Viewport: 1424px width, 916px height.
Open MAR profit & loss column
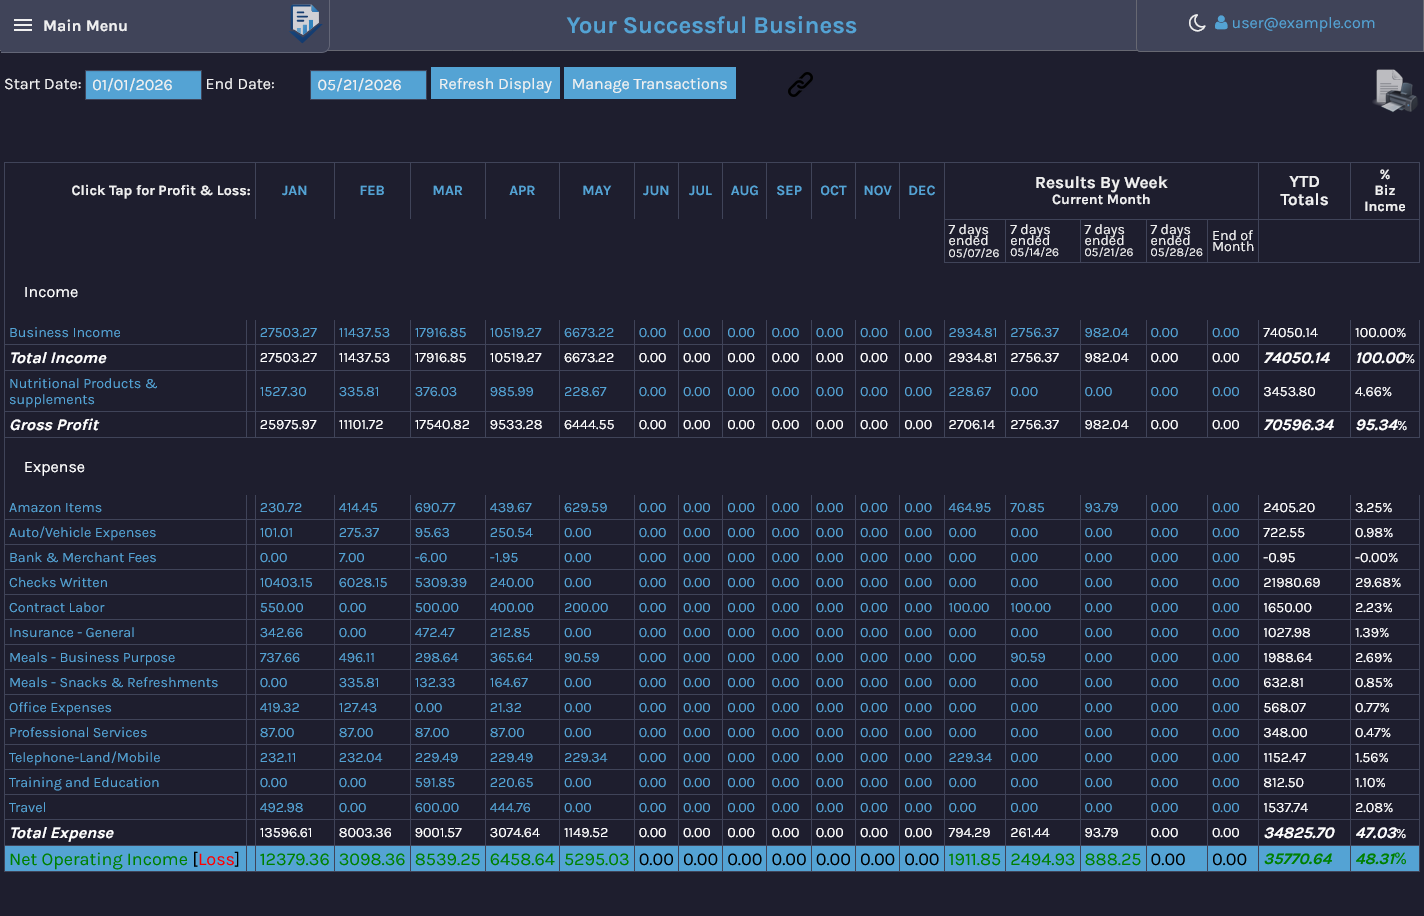click(447, 191)
